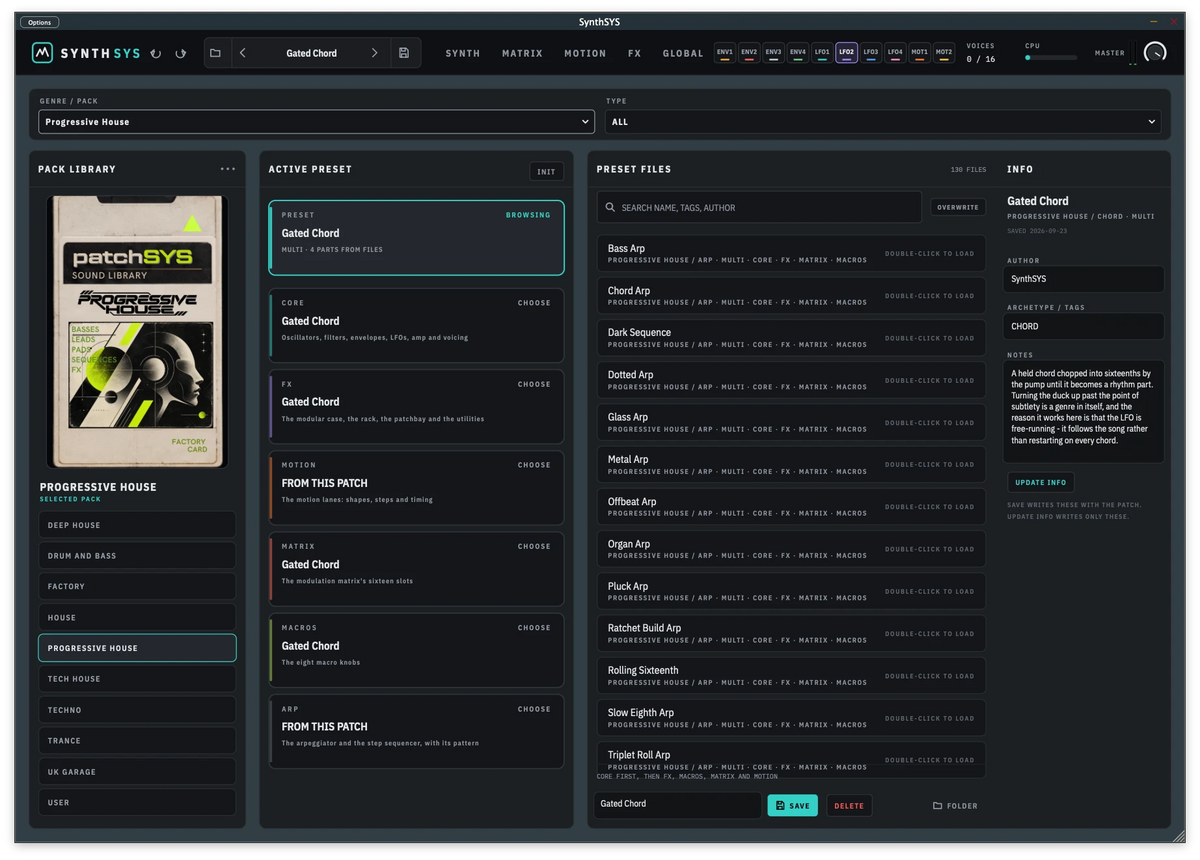Click the SAVE button
The width and height of the screenshot is (1200, 860).
[792, 805]
